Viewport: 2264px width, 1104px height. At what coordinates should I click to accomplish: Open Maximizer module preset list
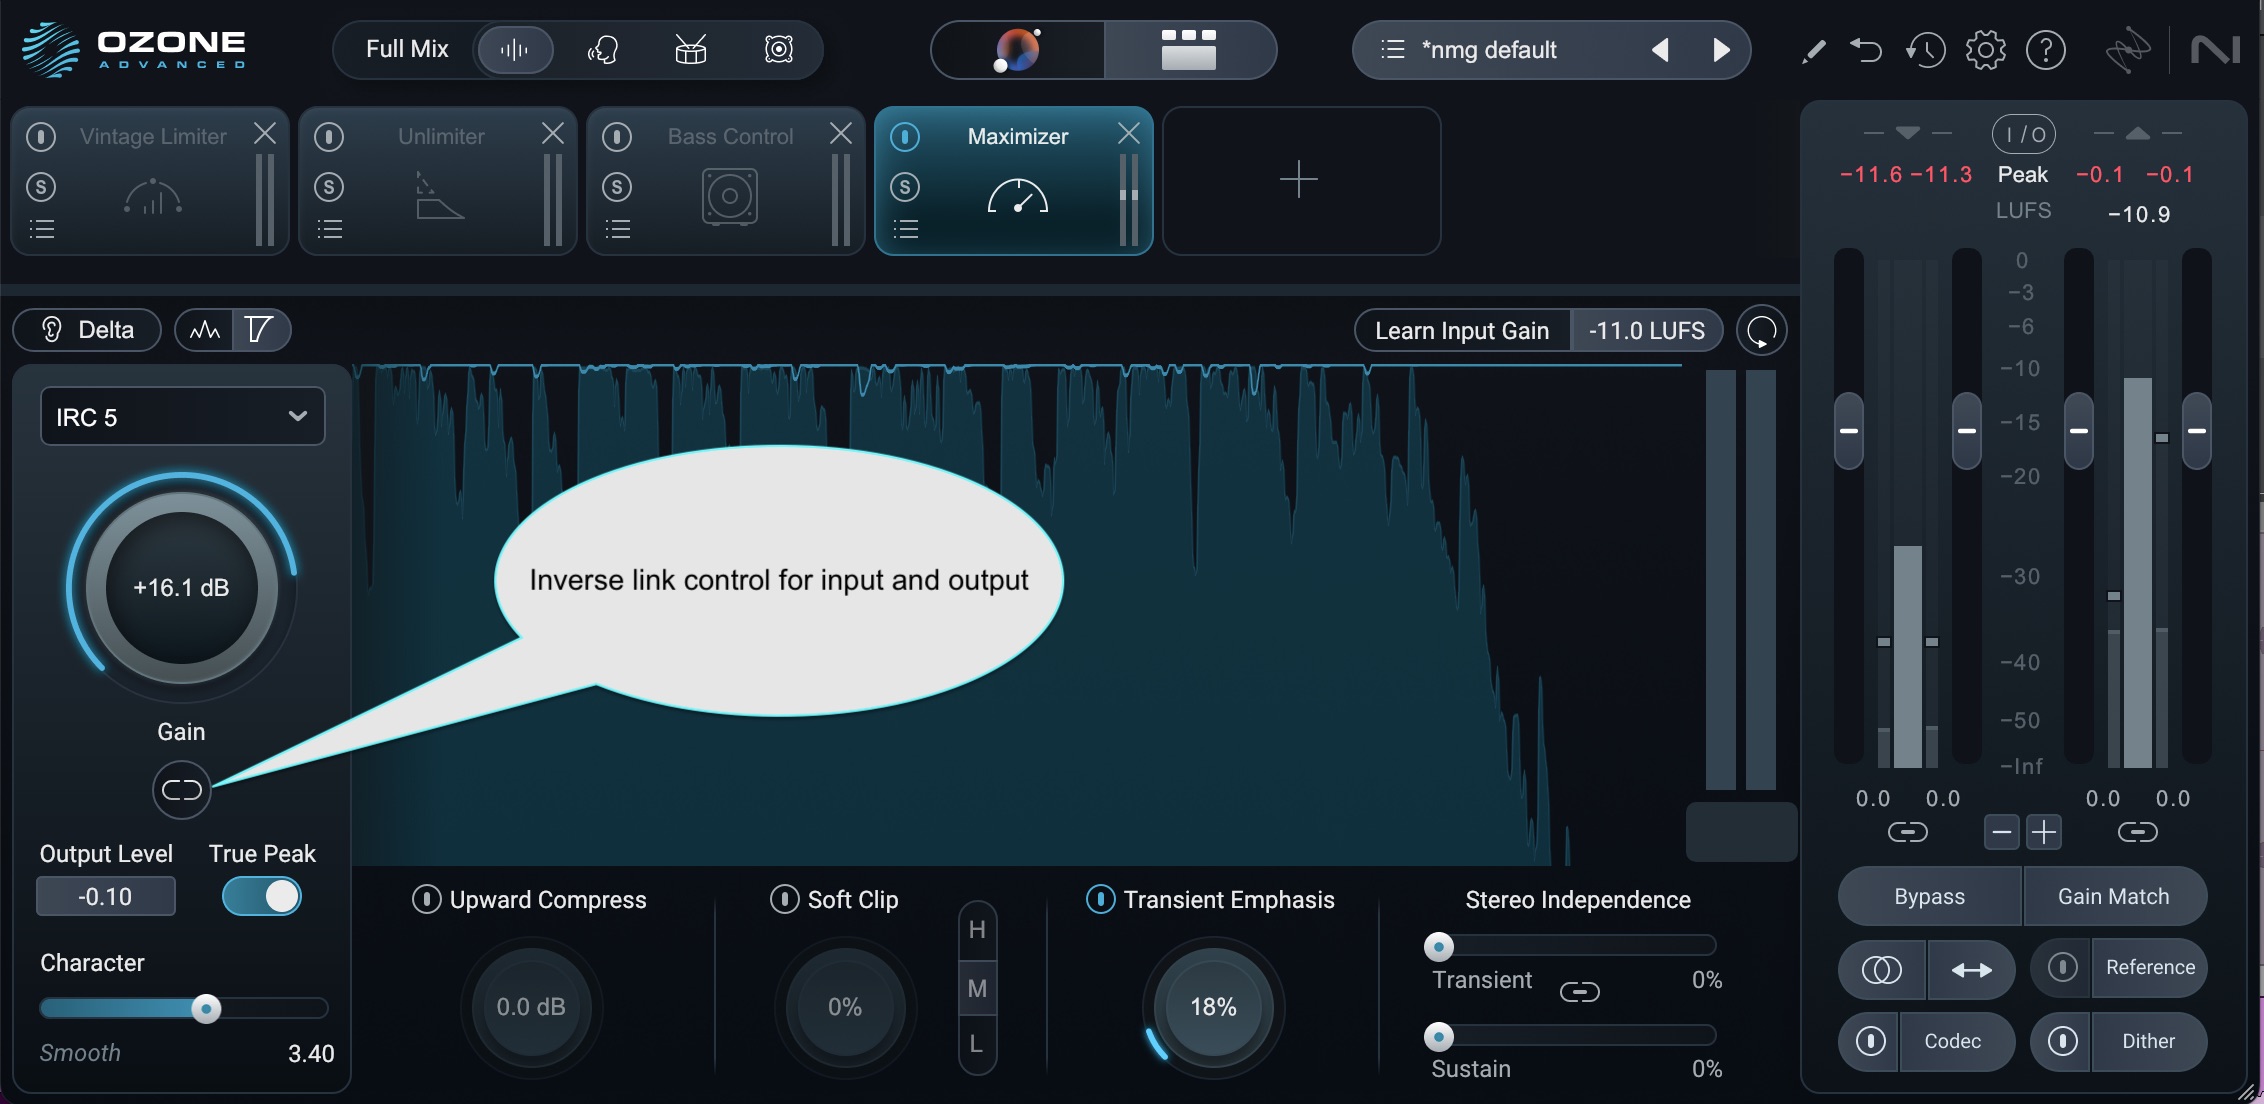coord(905,230)
